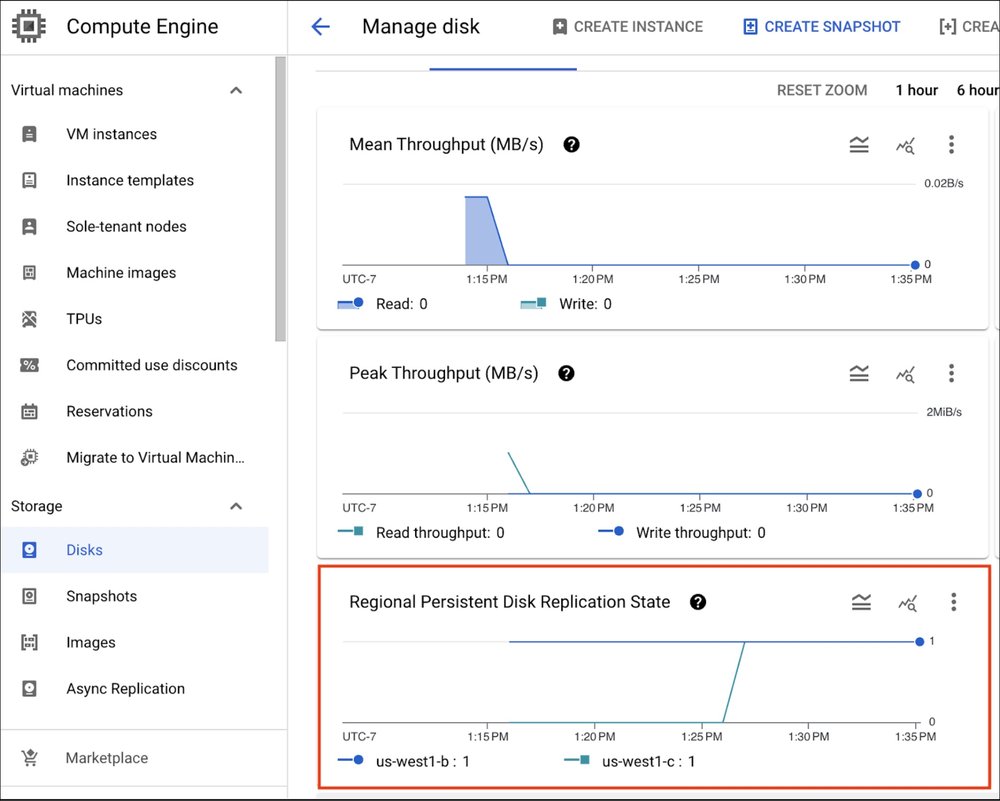Toggle Write throughput series in legend
Image resolution: width=1000 pixels, height=801 pixels.
point(682,533)
